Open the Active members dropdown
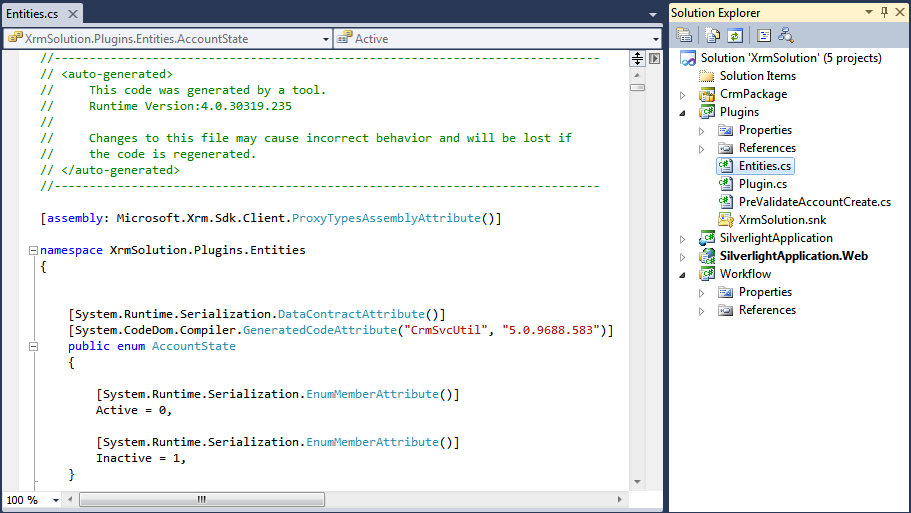The height and width of the screenshot is (513, 911). click(x=655, y=39)
